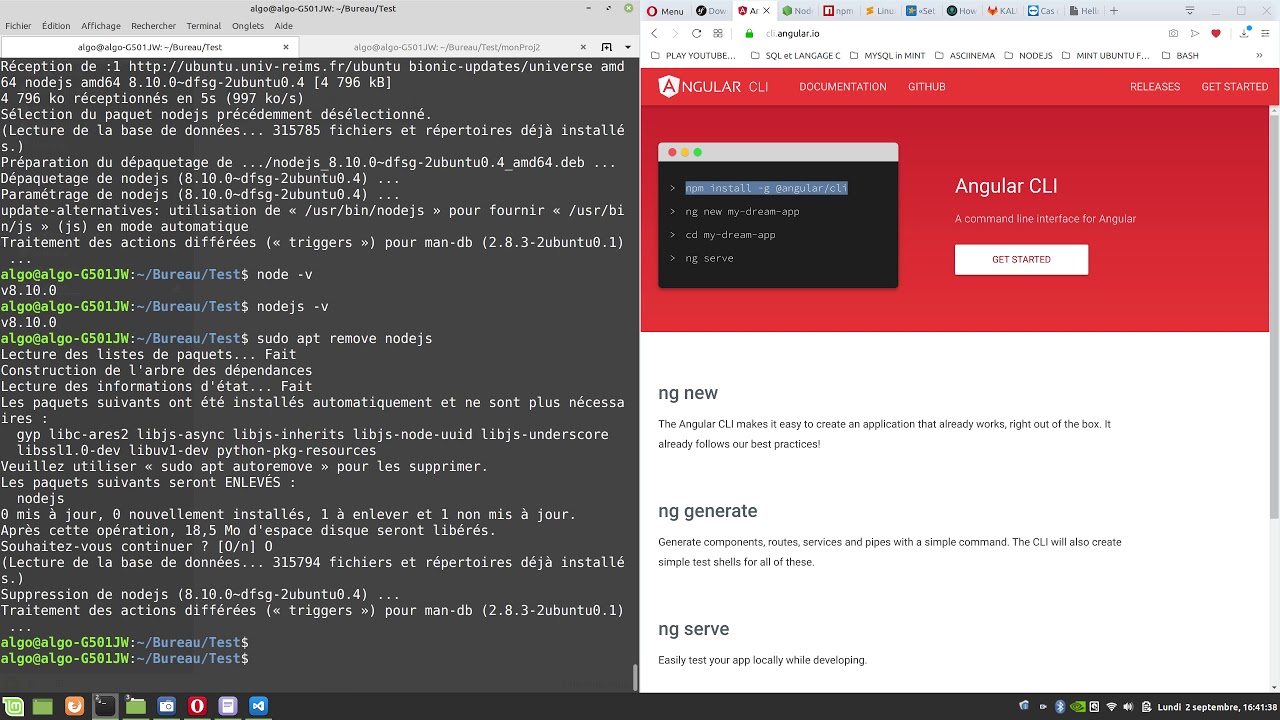Open Visual Studio Code from taskbar
The width and height of the screenshot is (1280, 720).
[x=258, y=706]
